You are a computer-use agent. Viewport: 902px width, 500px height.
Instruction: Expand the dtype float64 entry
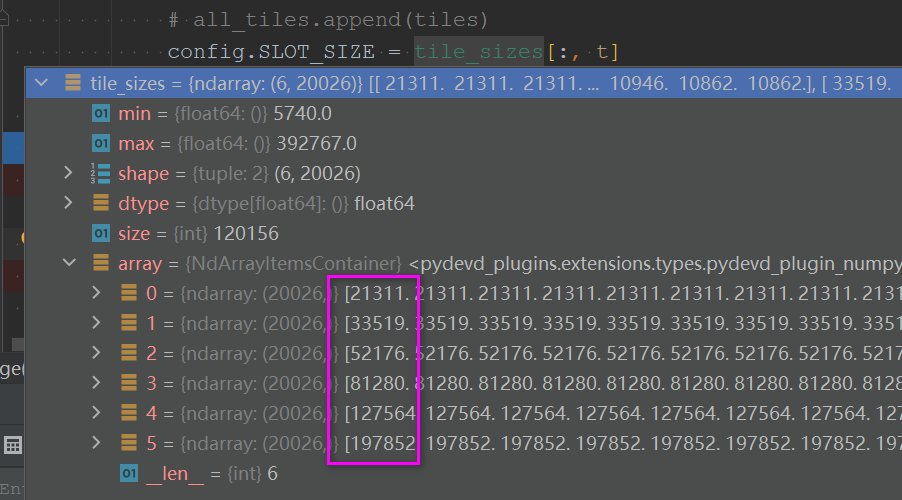(x=68, y=203)
